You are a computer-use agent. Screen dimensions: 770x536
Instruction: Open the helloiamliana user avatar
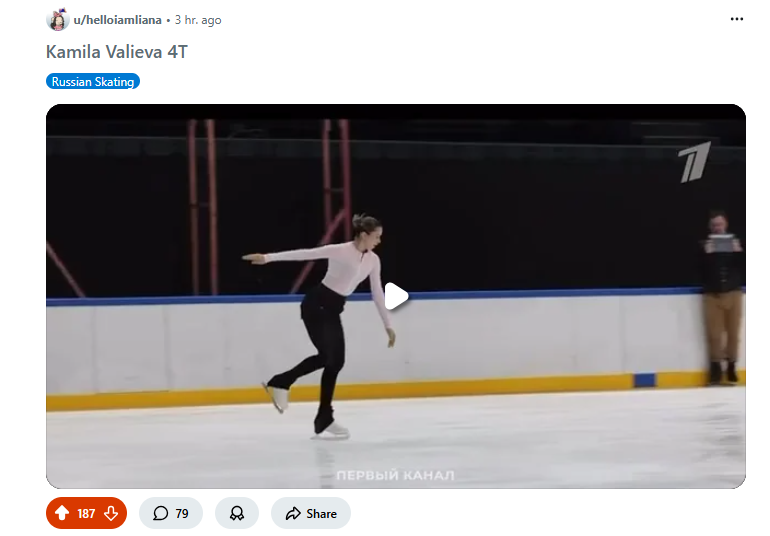coord(58,20)
